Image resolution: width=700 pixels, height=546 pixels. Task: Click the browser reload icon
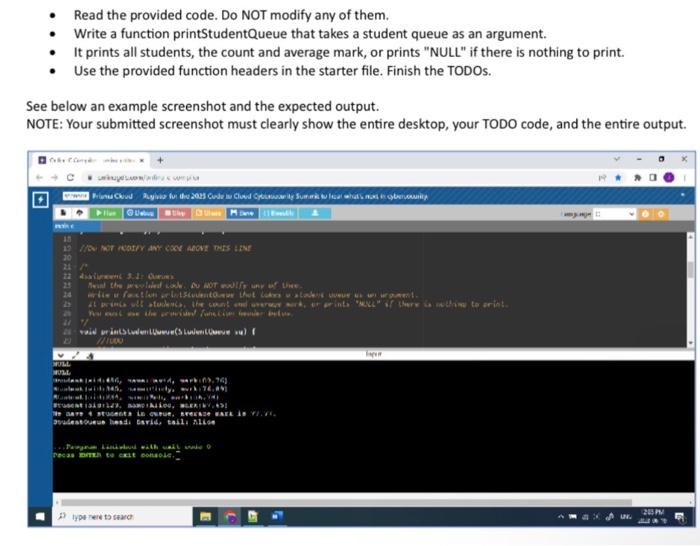(70, 177)
